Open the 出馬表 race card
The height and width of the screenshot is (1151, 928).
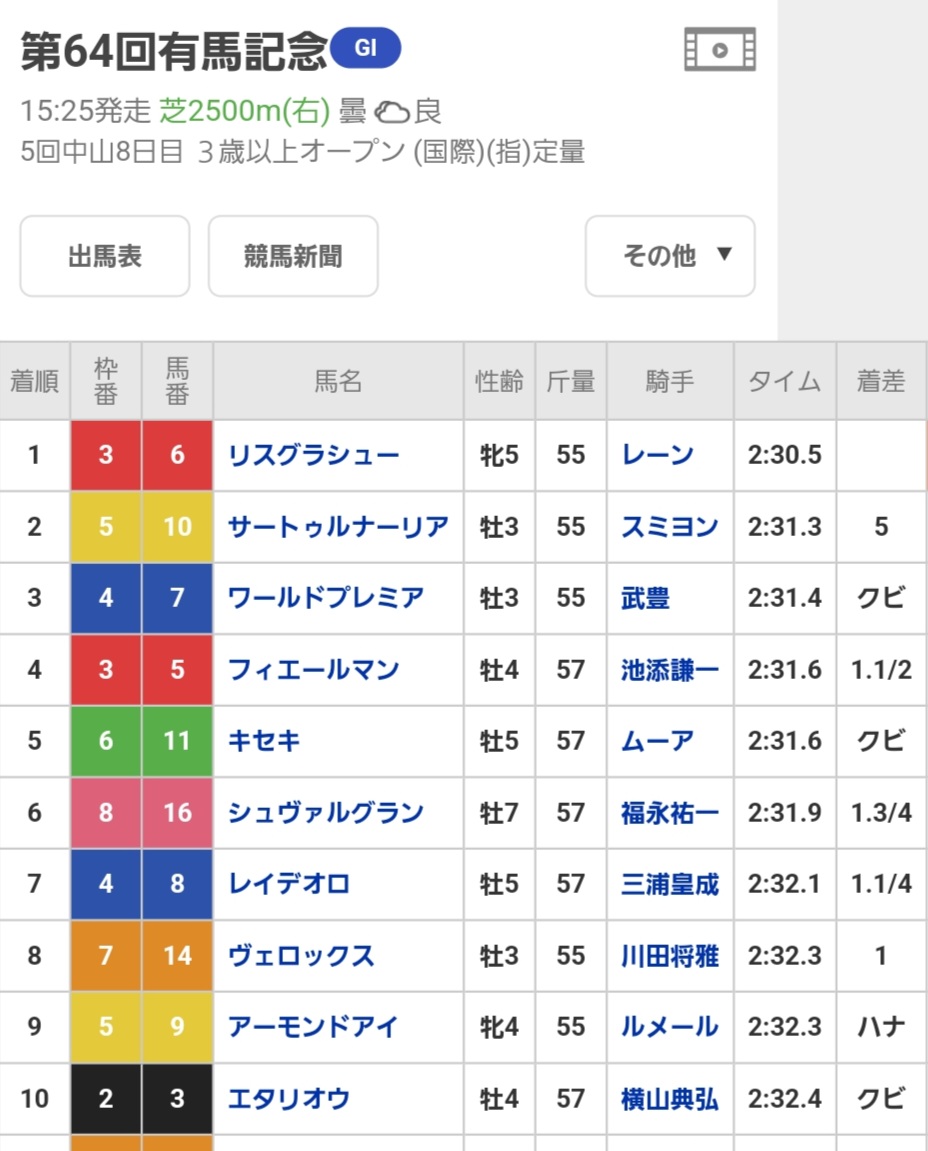(105, 256)
